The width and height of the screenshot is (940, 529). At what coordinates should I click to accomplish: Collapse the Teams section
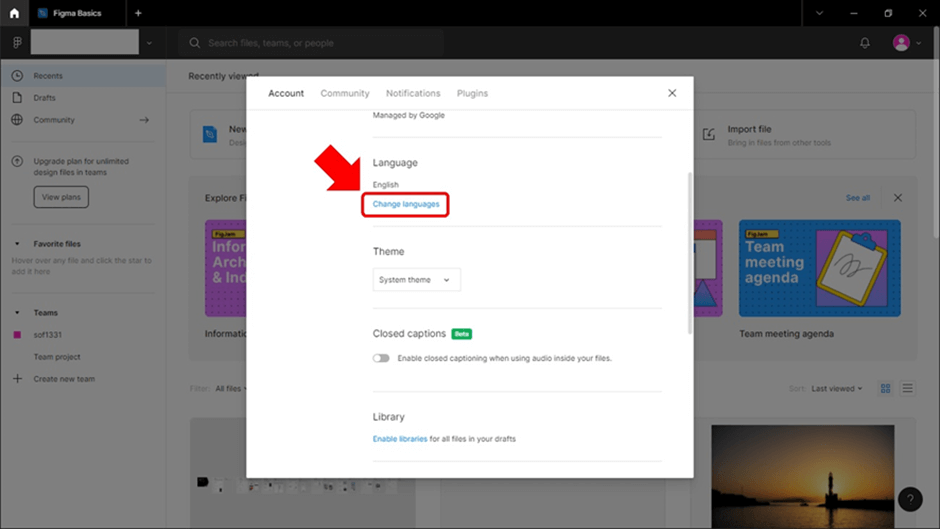[17, 312]
